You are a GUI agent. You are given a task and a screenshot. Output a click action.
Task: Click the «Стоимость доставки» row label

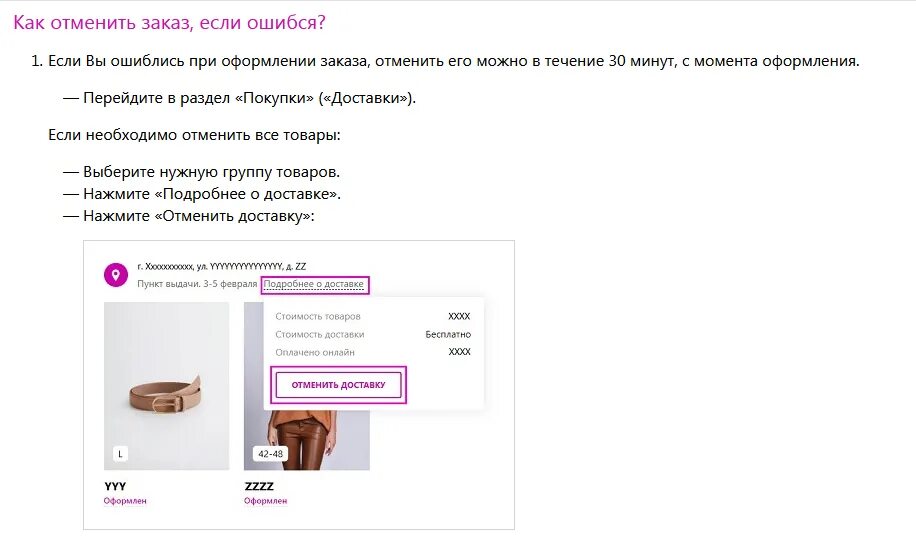(x=320, y=335)
